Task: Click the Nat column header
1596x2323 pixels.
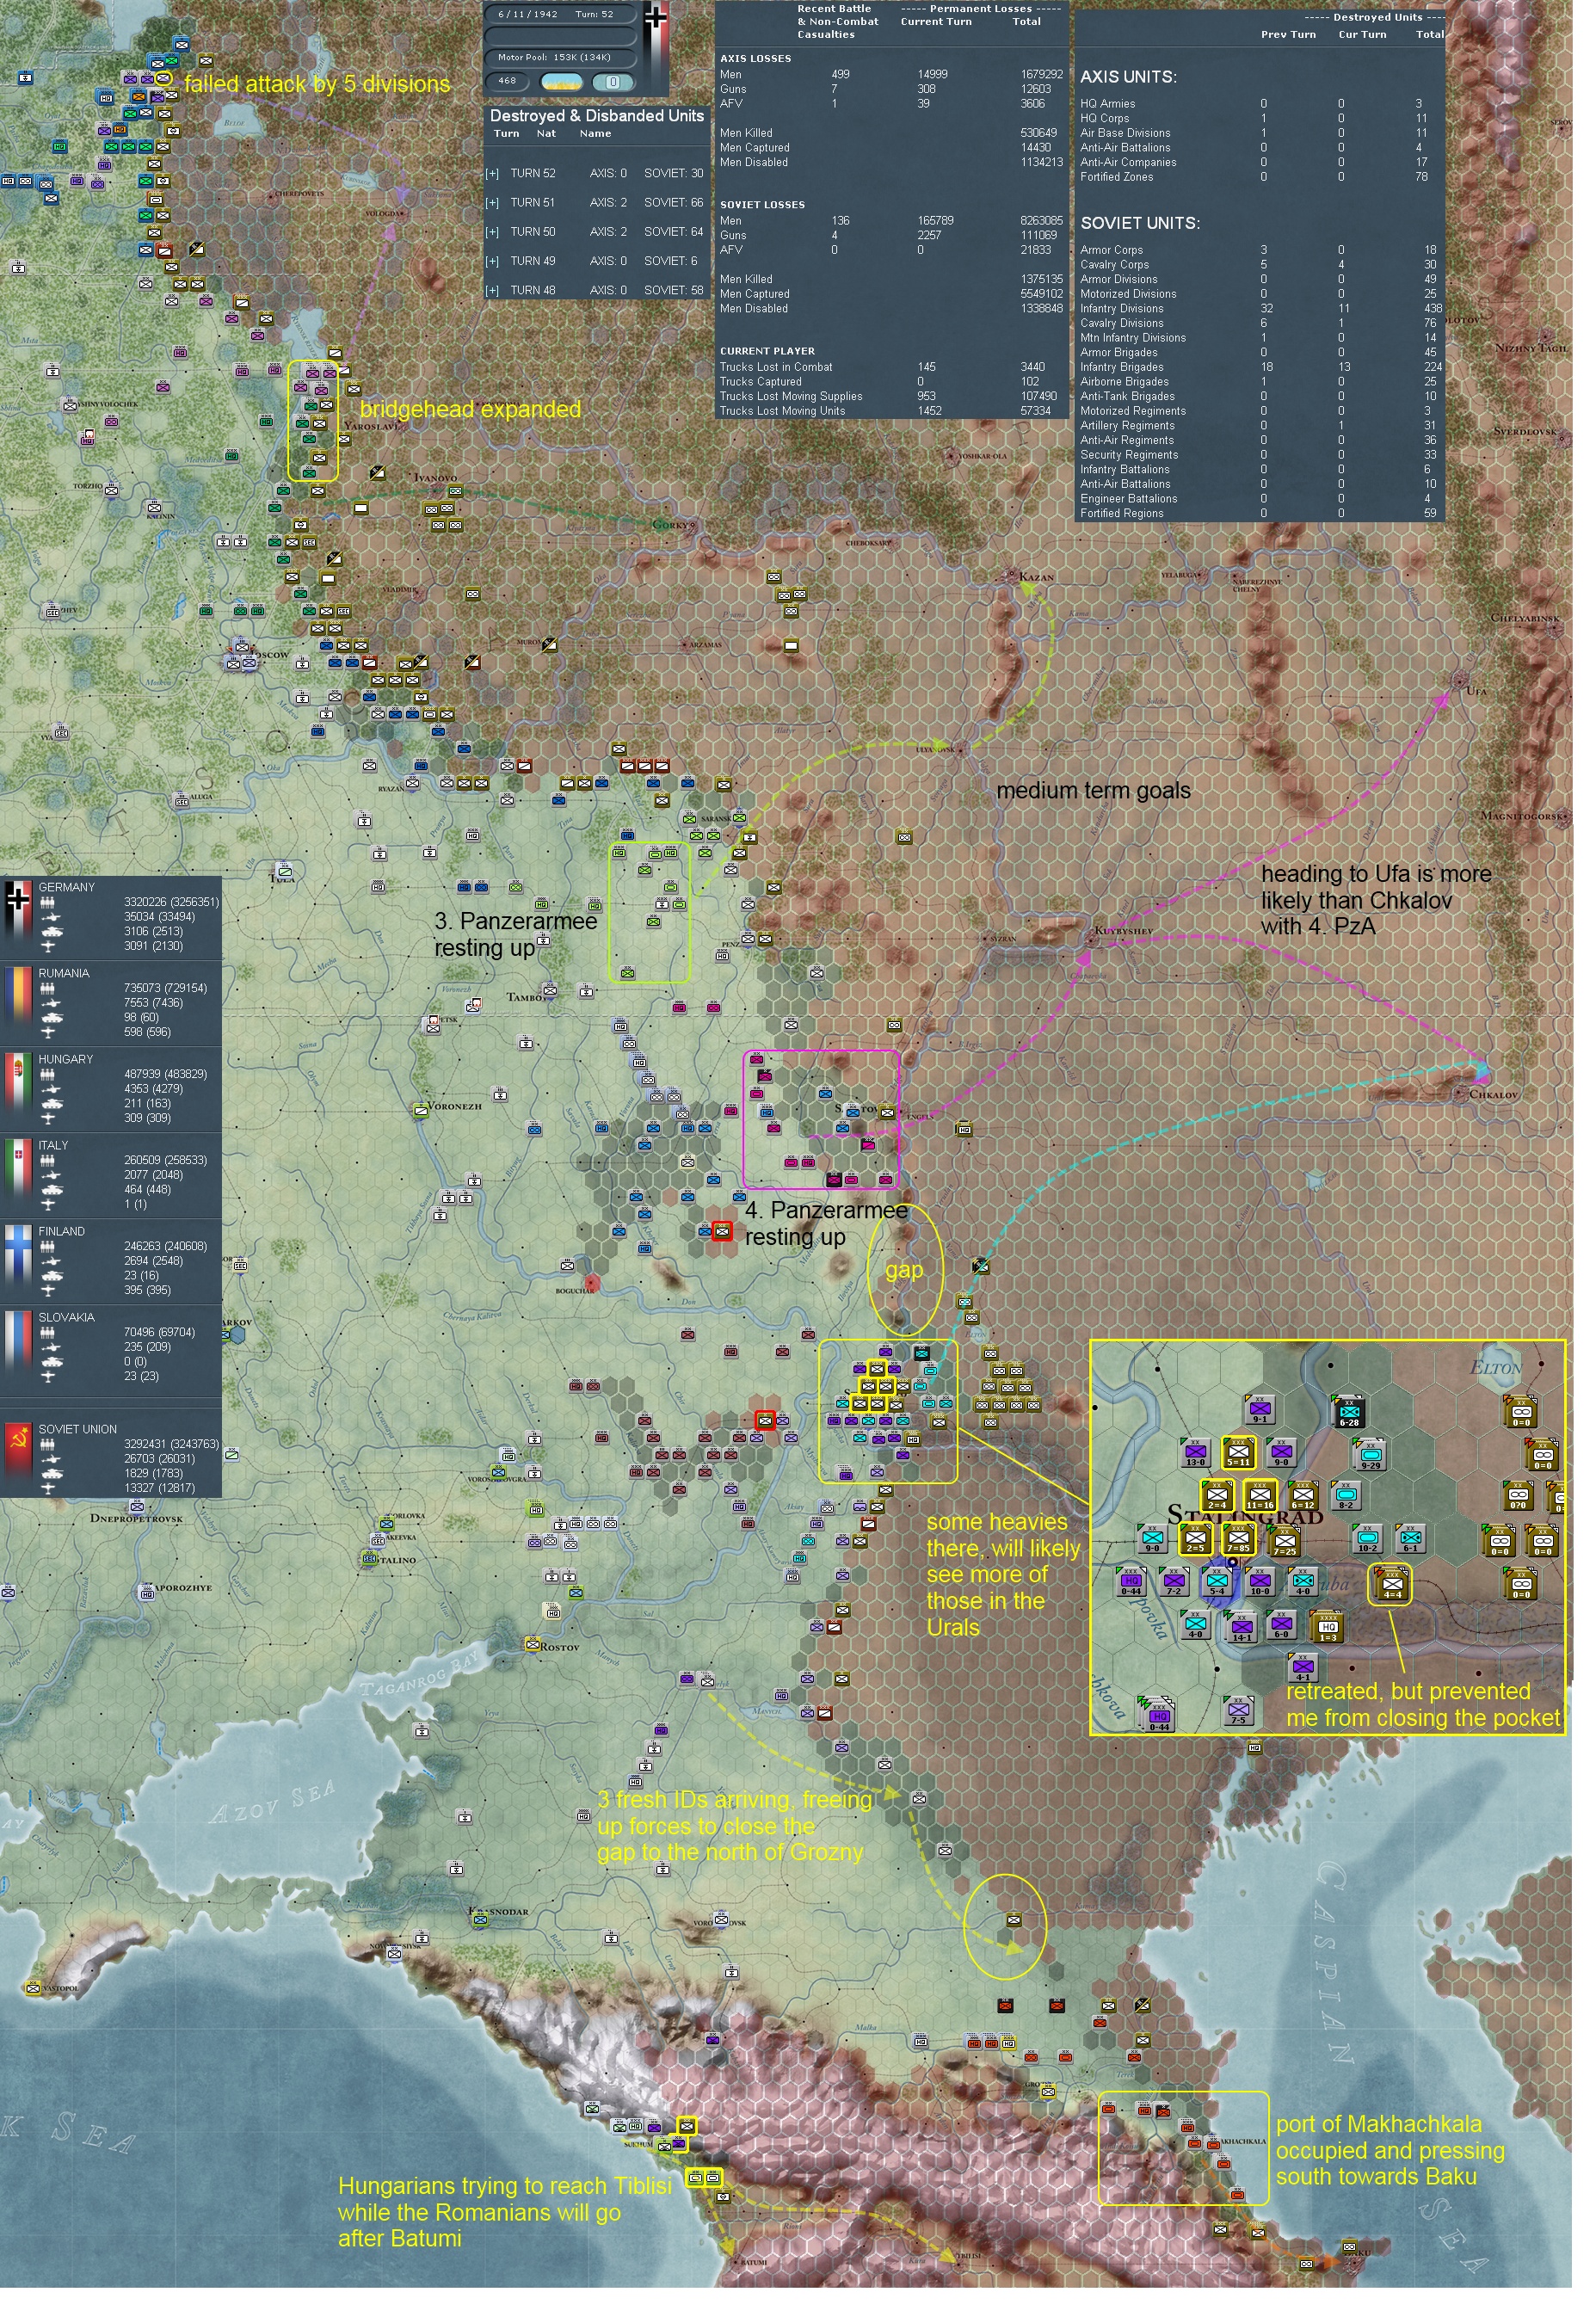Action: click(546, 134)
